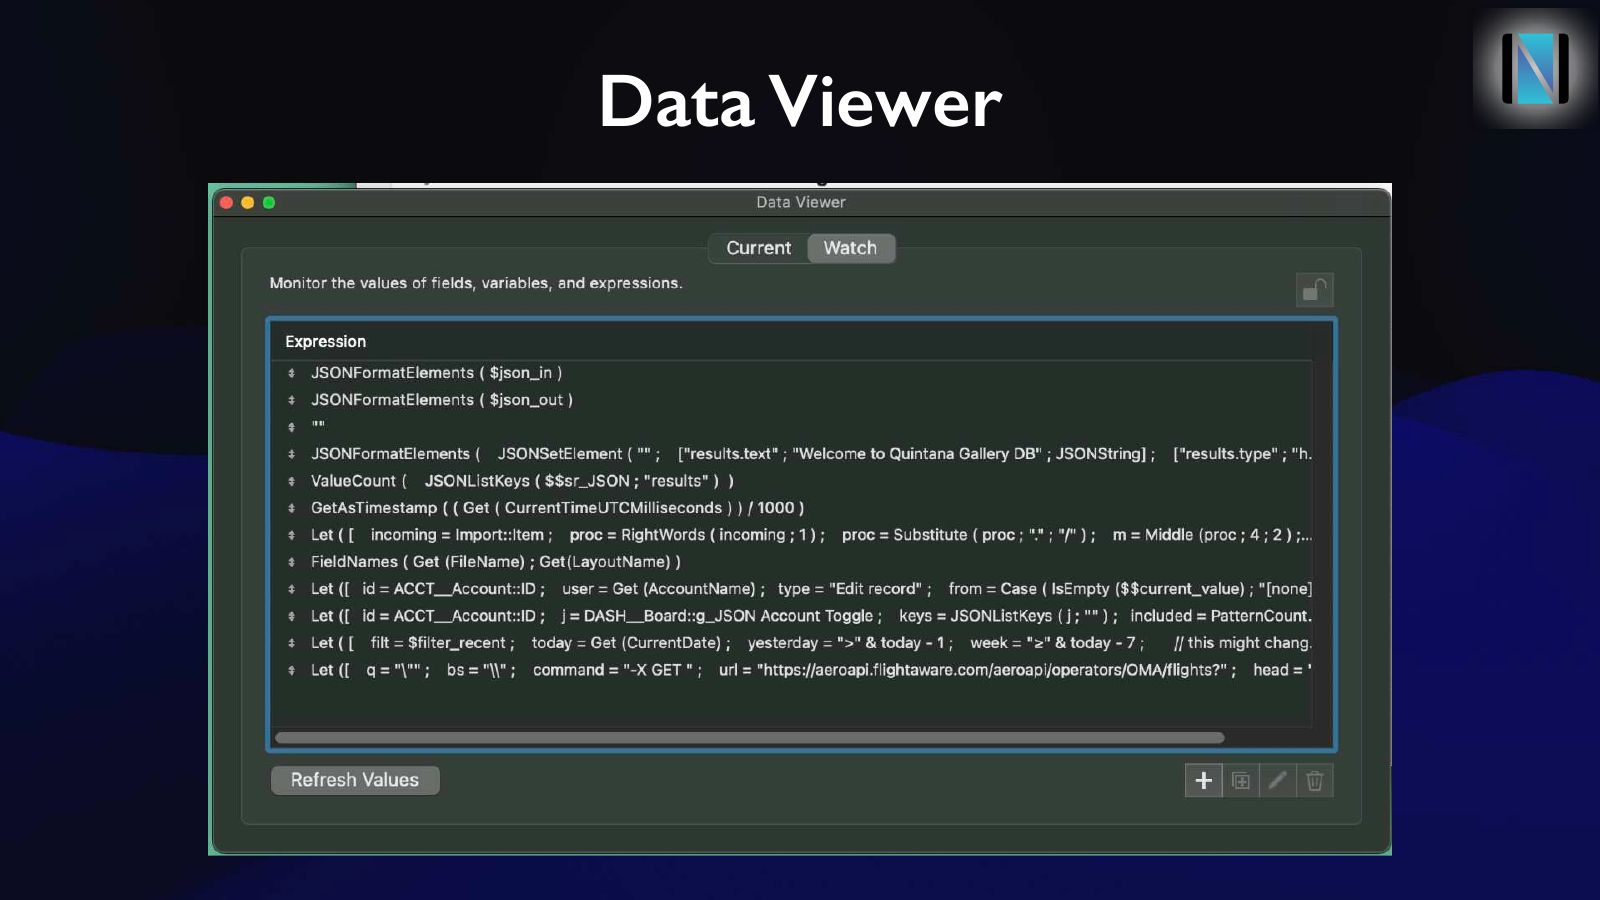Screen dimensions: 1600x900
Task: Edit expression with the pencil icon
Action: tap(1277, 781)
